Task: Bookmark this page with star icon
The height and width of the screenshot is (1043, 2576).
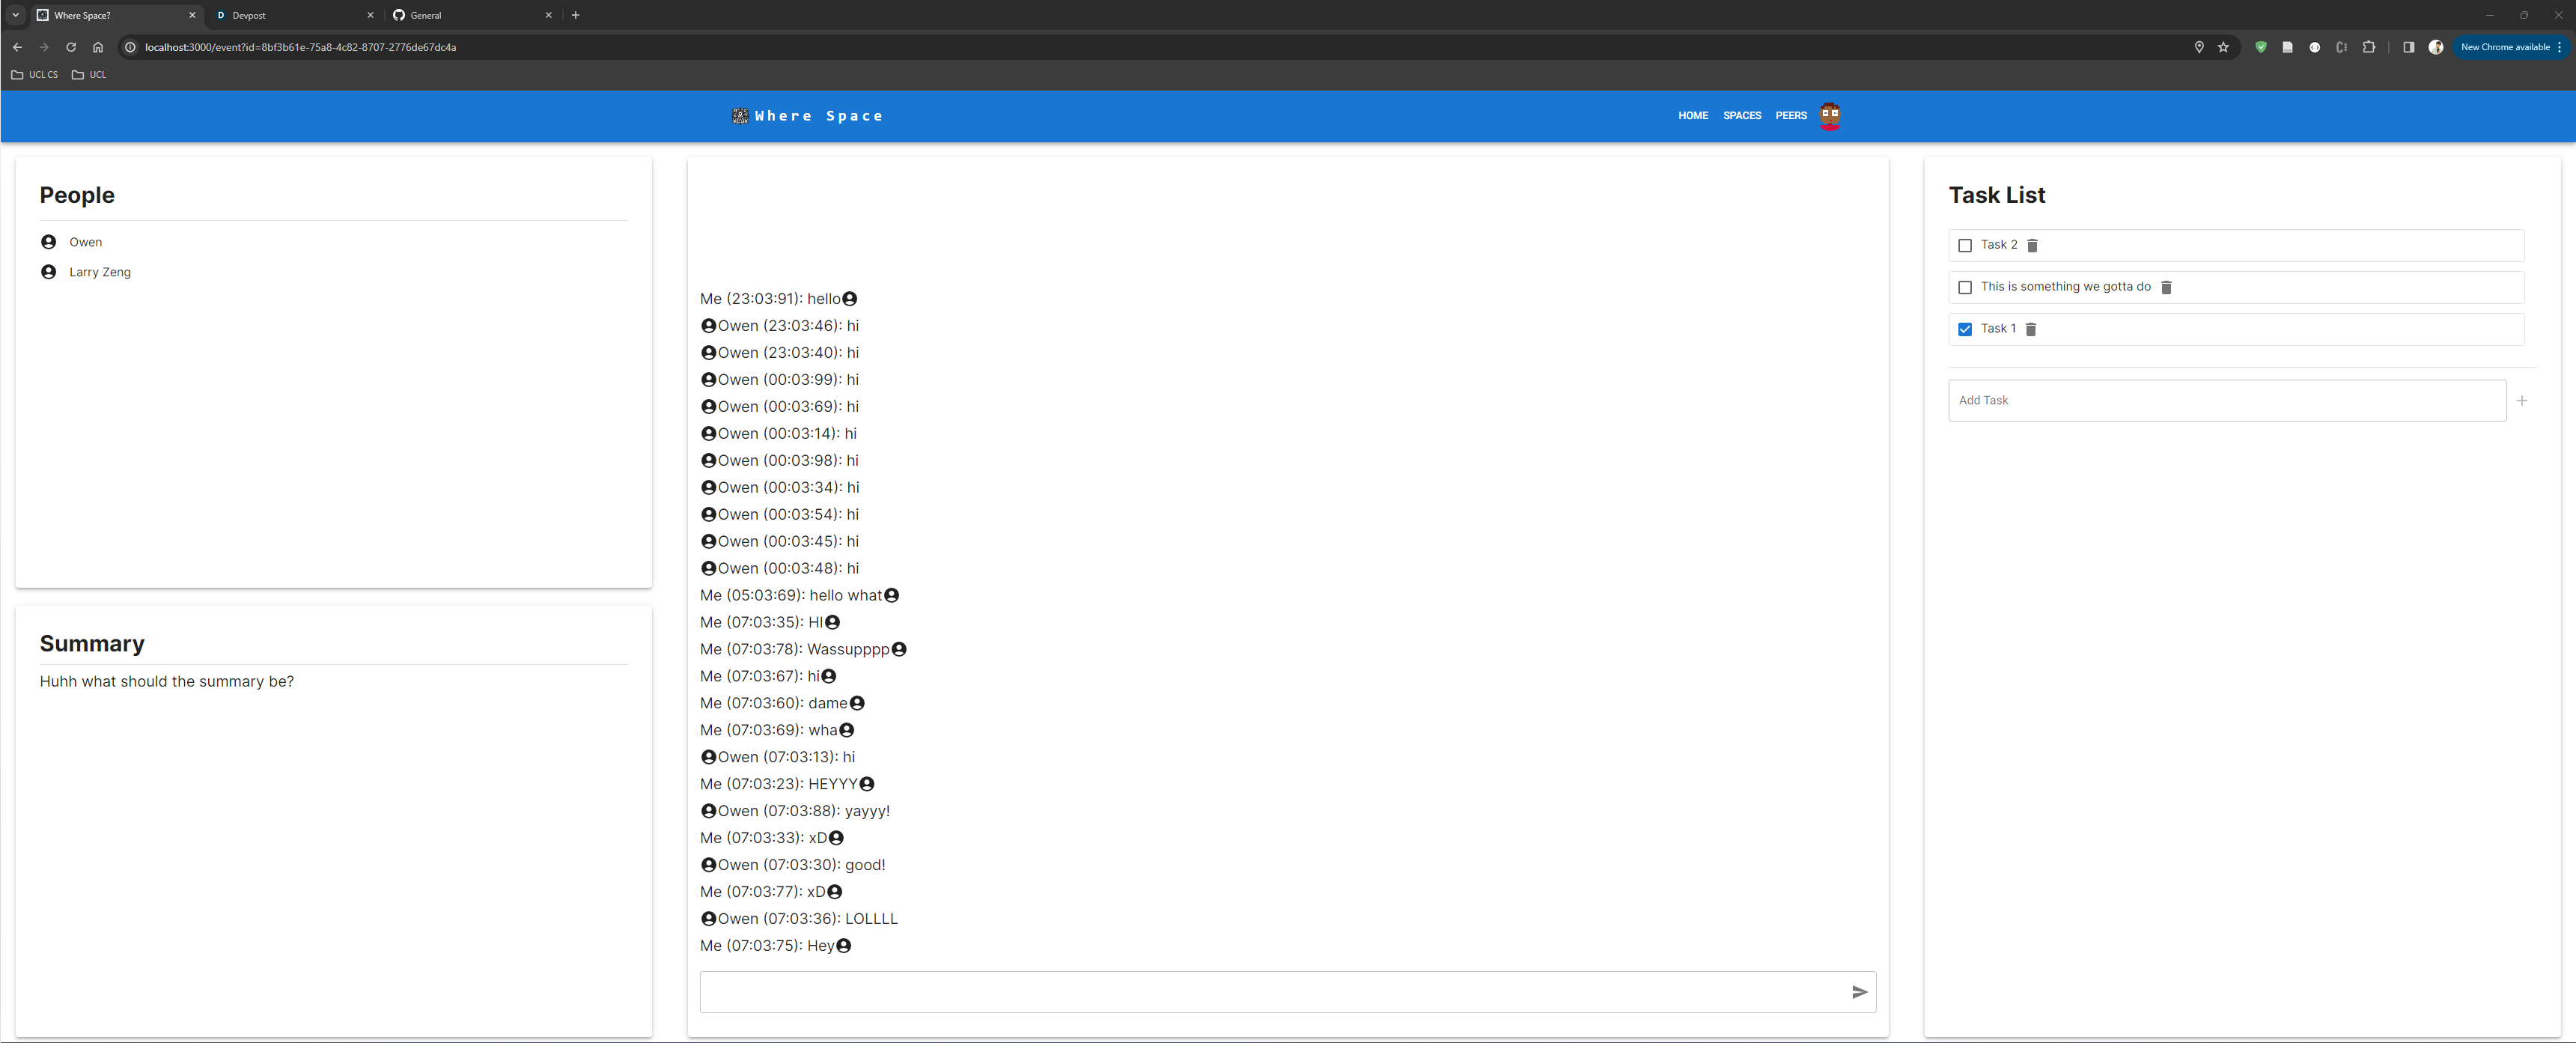Action: [2223, 47]
